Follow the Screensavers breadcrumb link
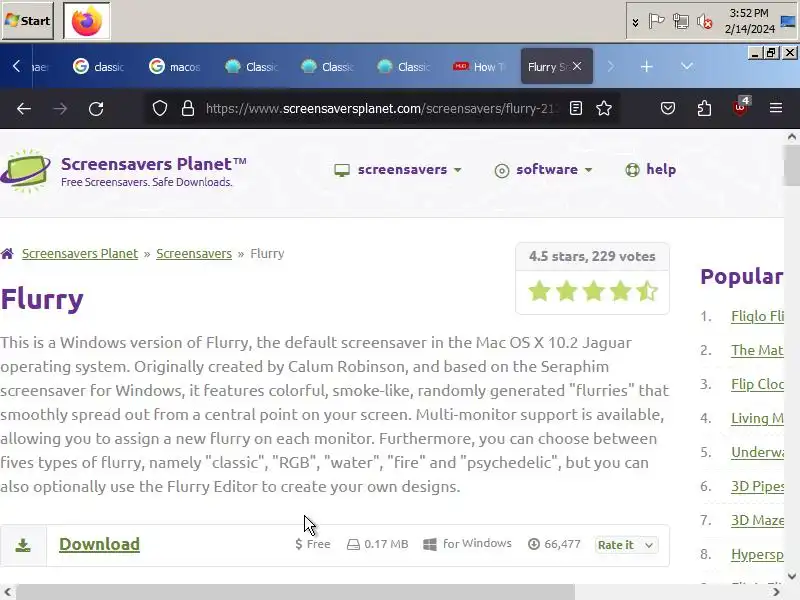Image resolution: width=800 pixels, height=600 pixels. [x=194, y=254]
